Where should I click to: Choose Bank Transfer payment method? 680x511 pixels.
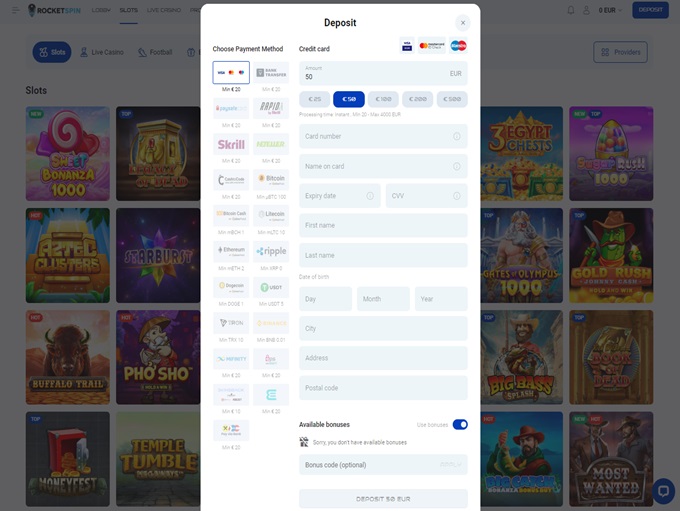pyautogui.click(x=271, y=73)
